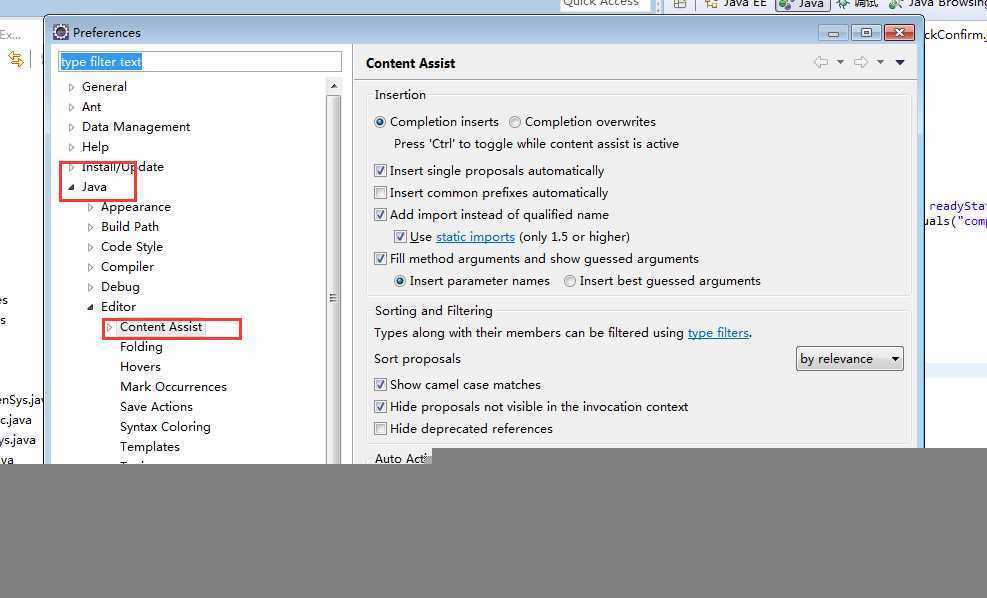Maximize the Preferences dialog
The height and width of the screenshot is (598, 987).
click(x=866, y=33)
